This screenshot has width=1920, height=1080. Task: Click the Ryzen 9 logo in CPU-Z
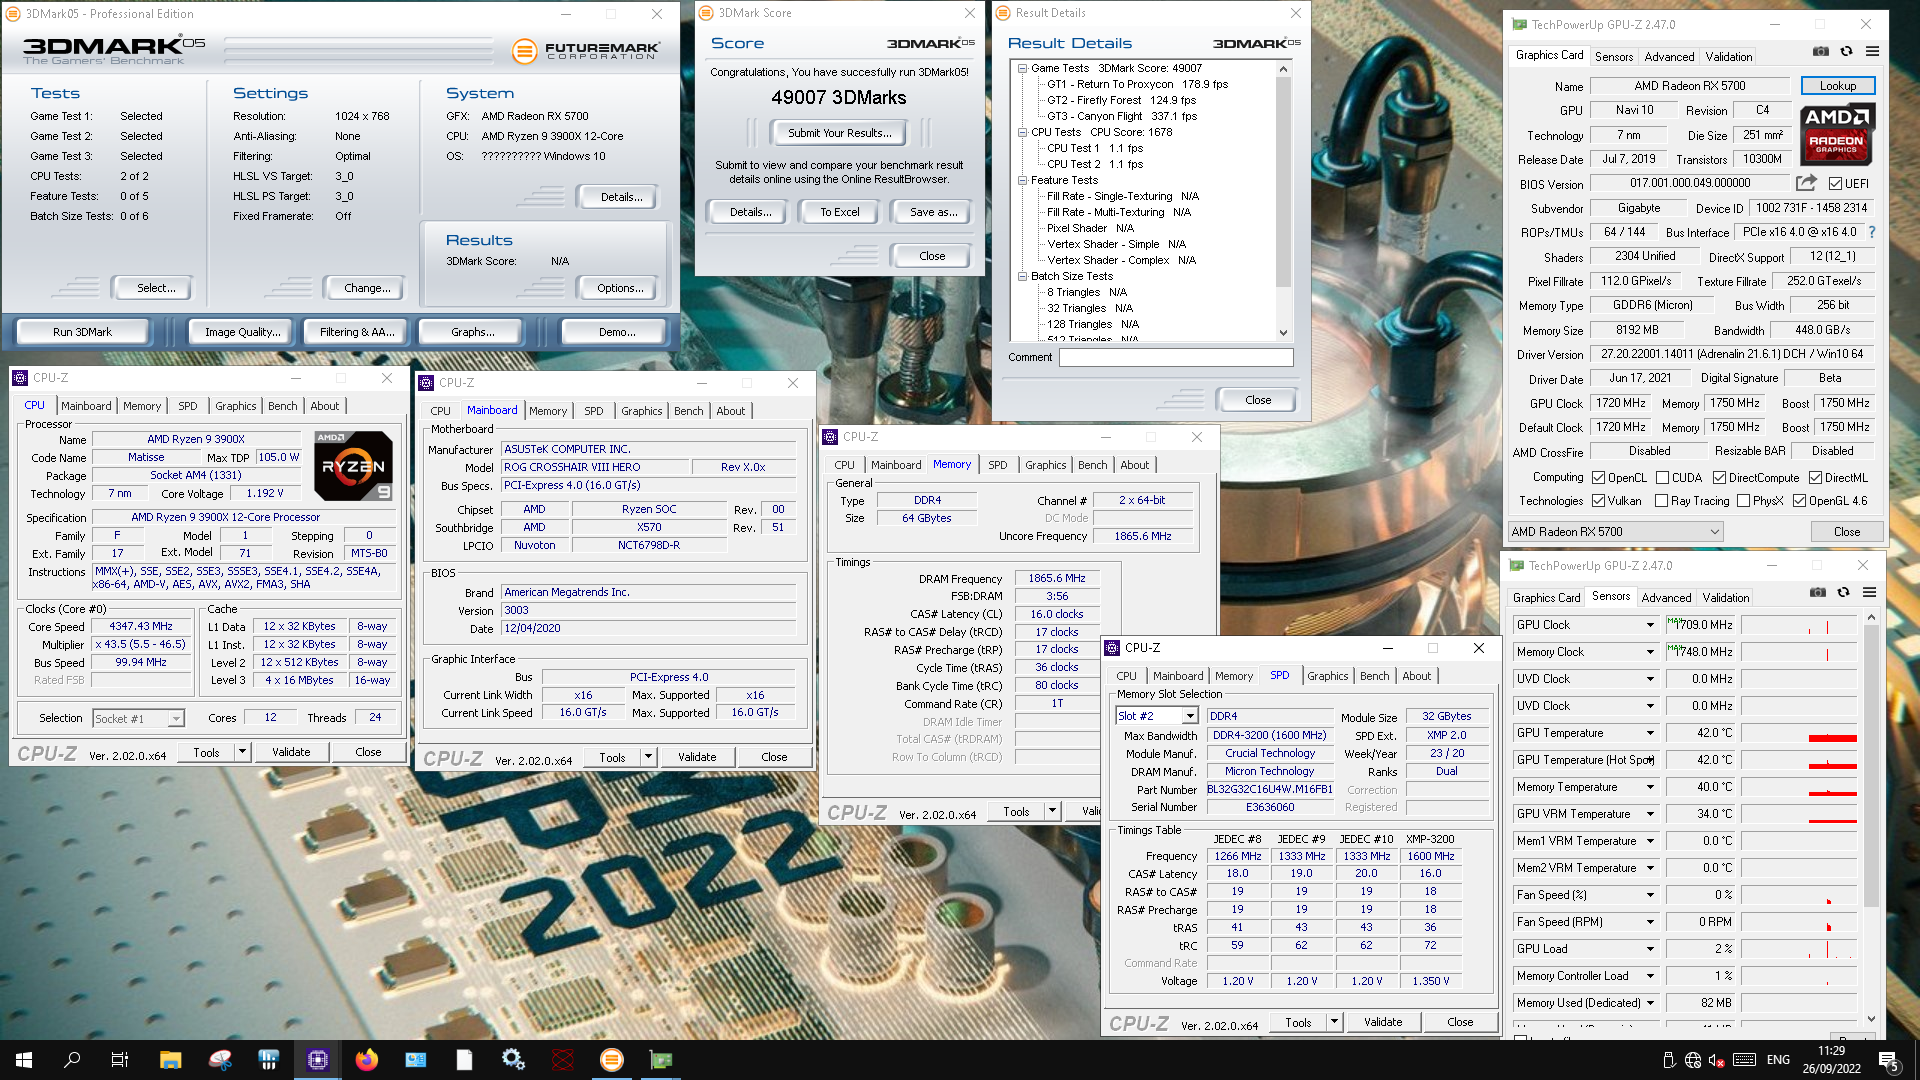[353, 466]
